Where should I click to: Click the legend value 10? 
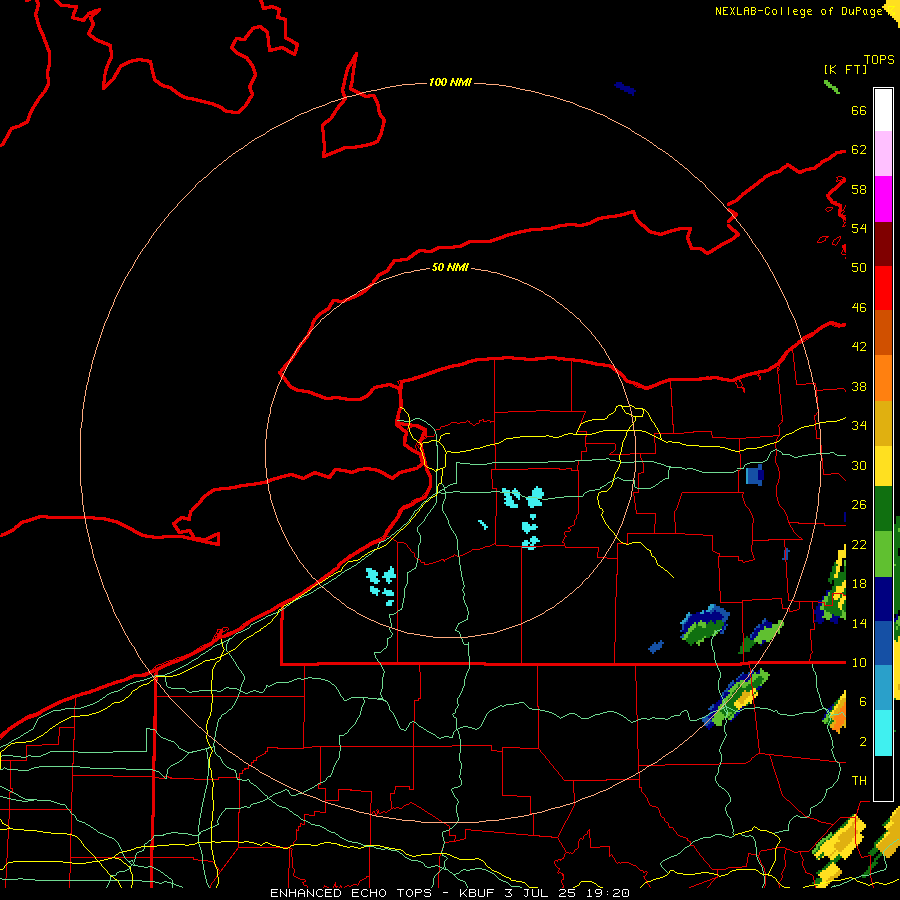pos(859,662)
